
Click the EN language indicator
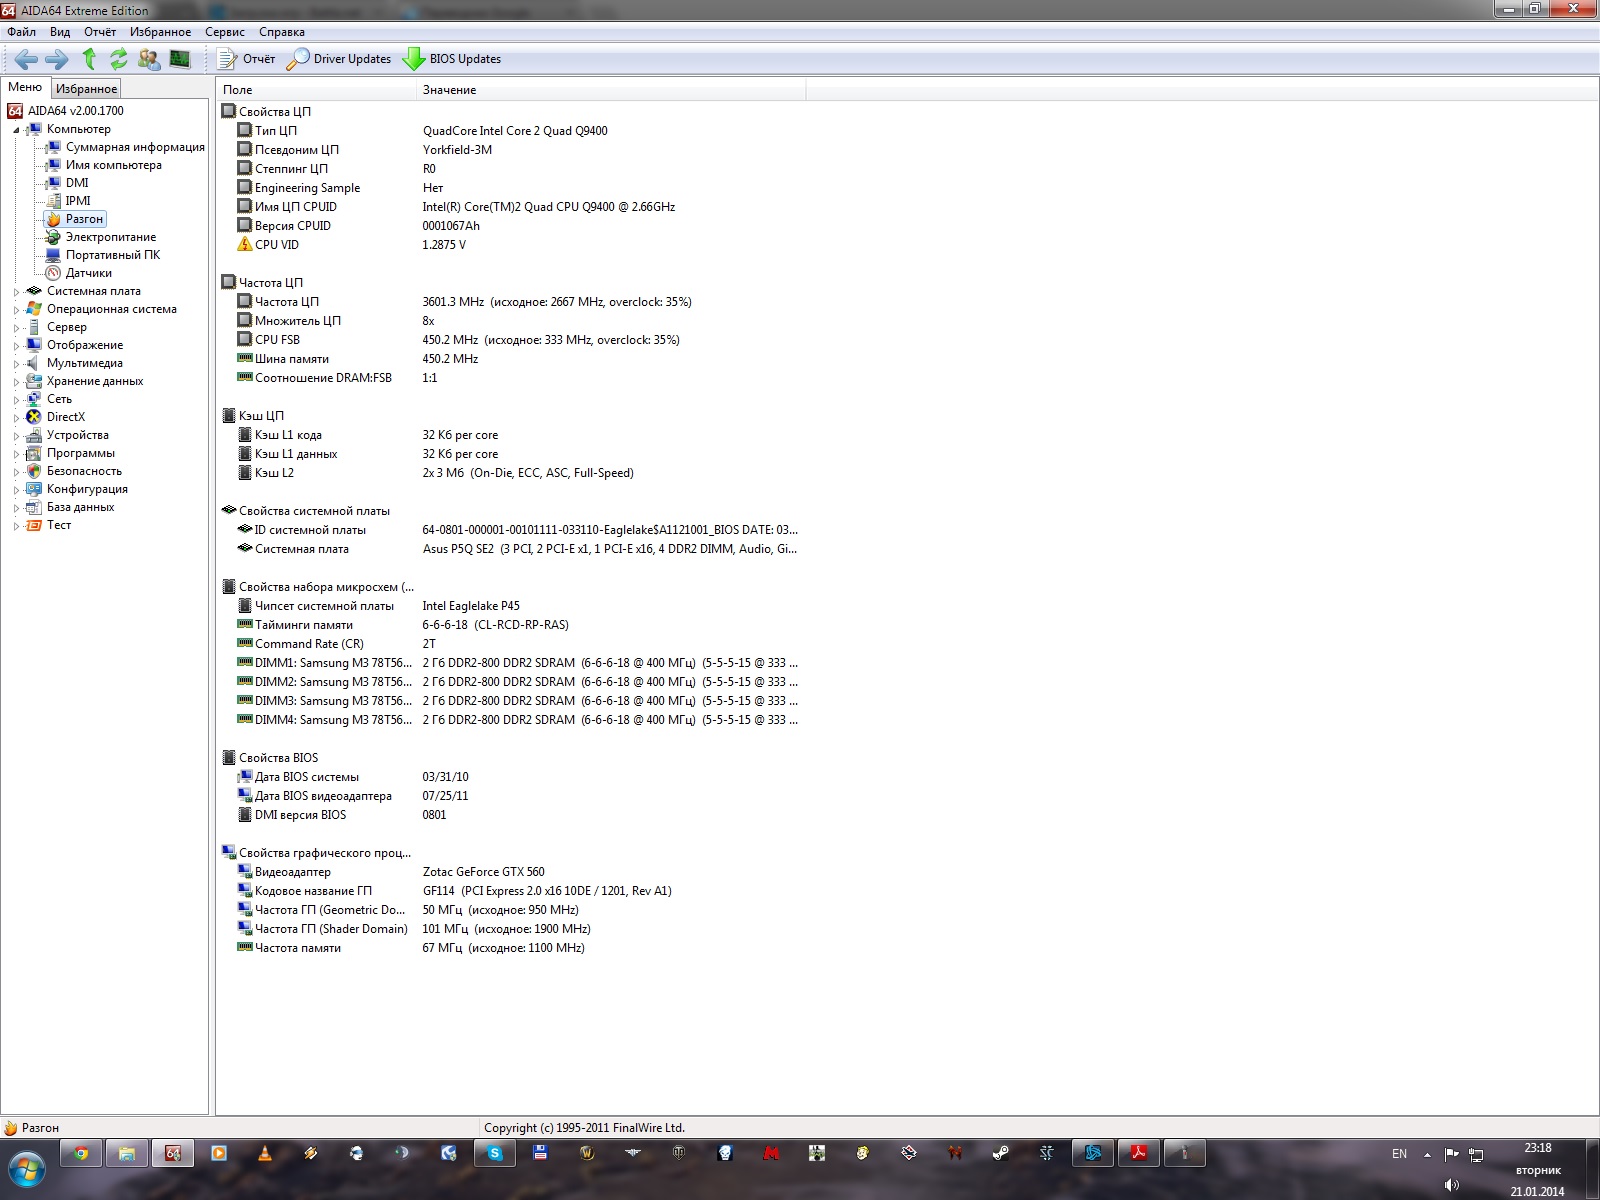click(x=1399, y=1154)
